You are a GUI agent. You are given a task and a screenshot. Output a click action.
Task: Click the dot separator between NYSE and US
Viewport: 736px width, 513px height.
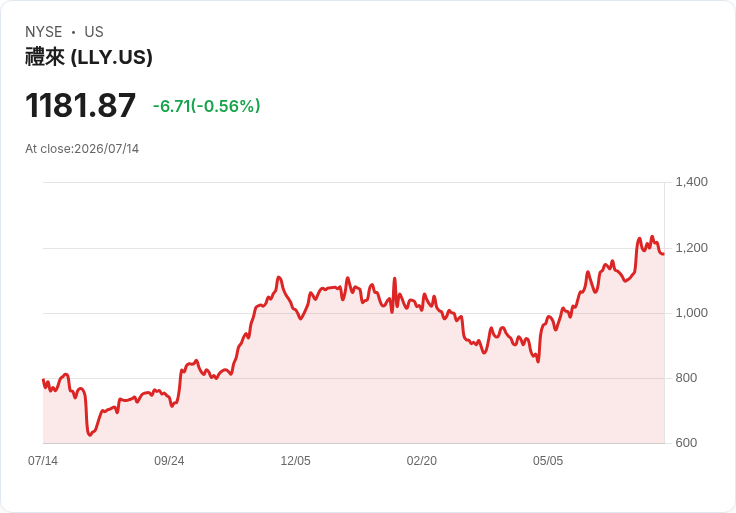pyautogui.click(x=73, y=32)
